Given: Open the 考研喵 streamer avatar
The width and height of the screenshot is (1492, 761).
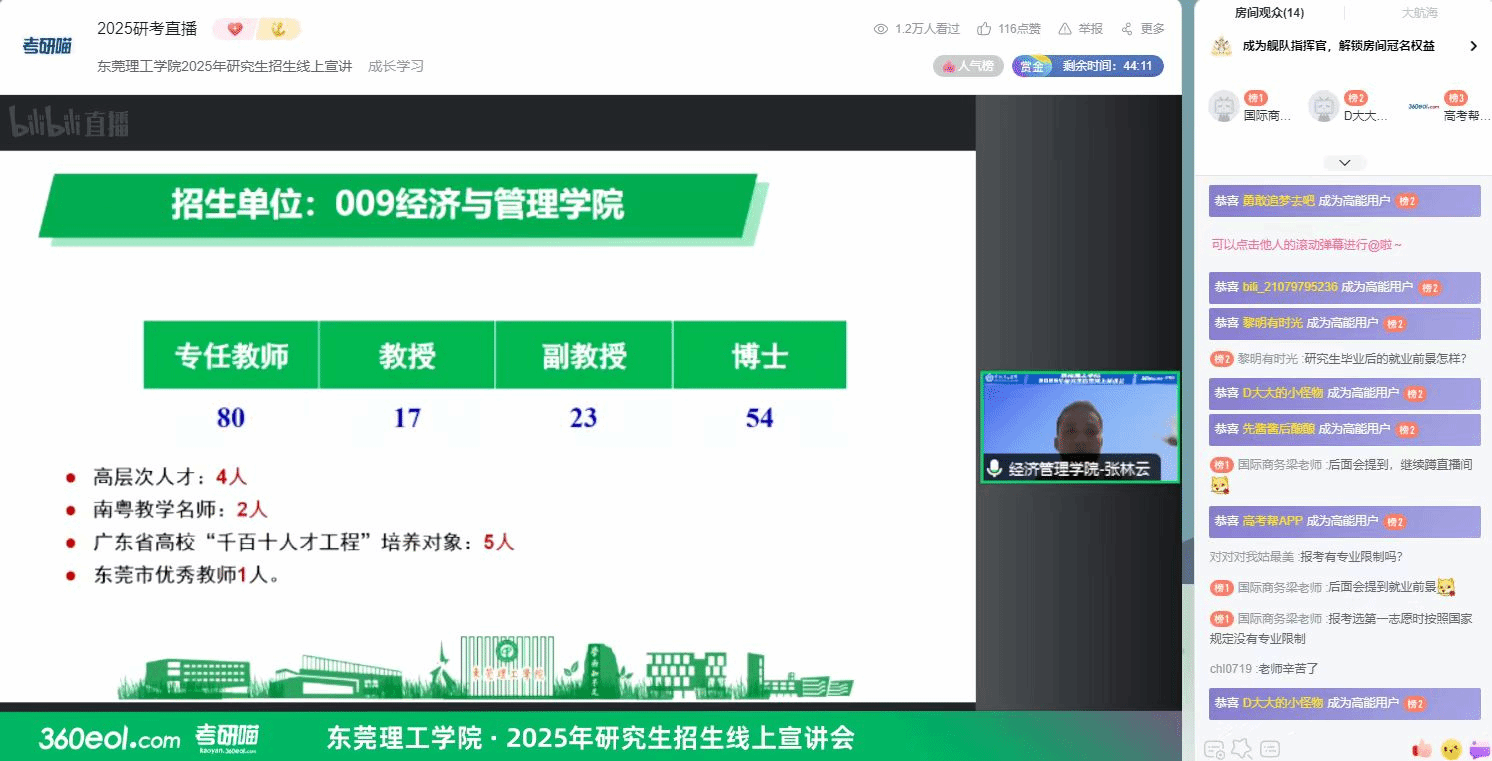Looking at the screenshot, I should (x=47, y=46).
